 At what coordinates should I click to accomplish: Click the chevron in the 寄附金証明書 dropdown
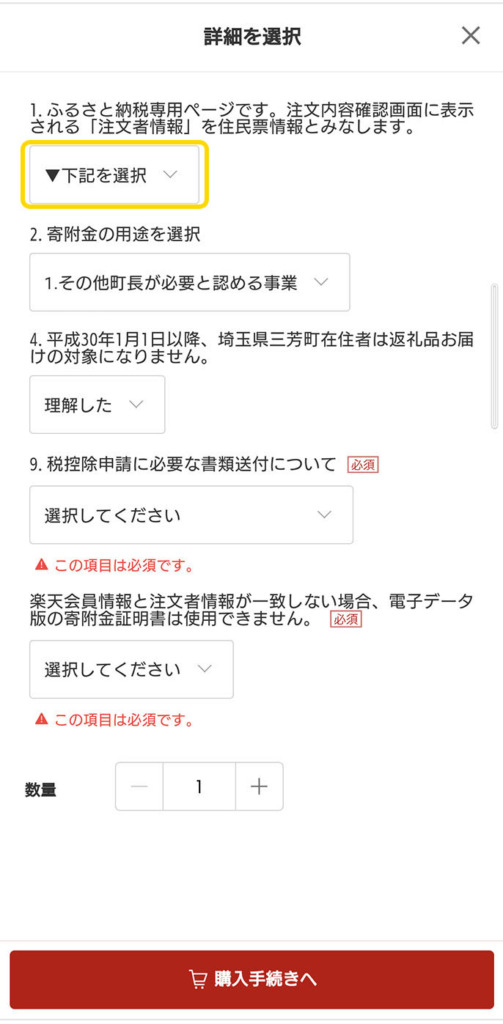[x=204, y=669]
